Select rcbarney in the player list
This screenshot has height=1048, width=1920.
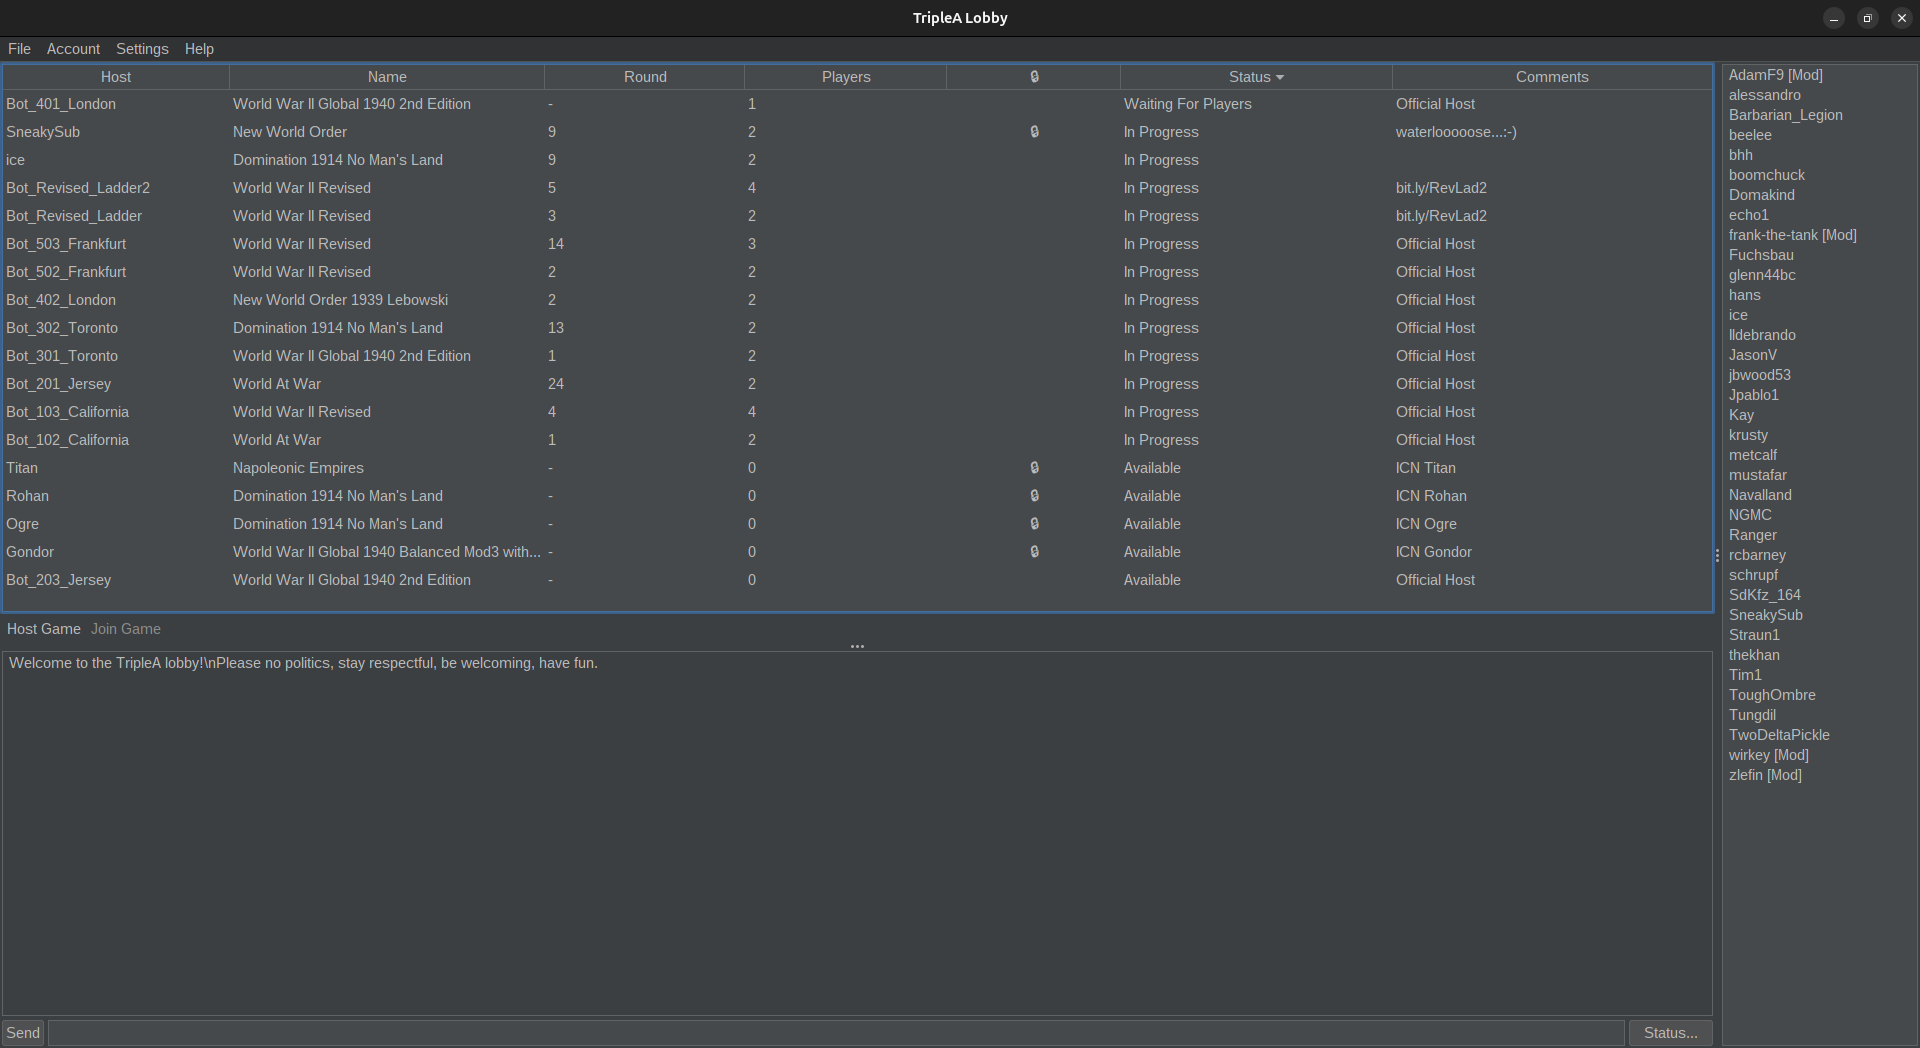(x=1757, y=555)
